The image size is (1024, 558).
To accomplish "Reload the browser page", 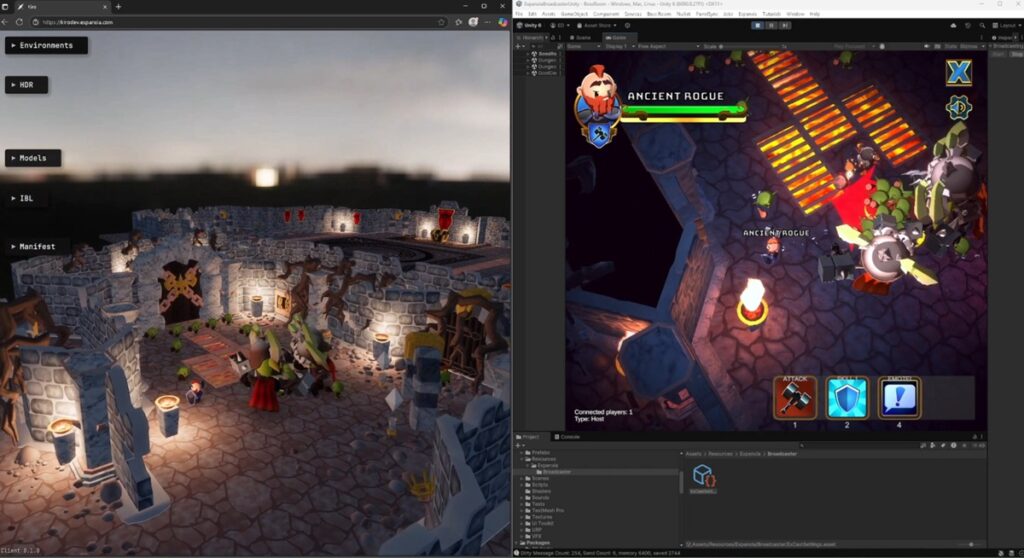I will [19, 22].
